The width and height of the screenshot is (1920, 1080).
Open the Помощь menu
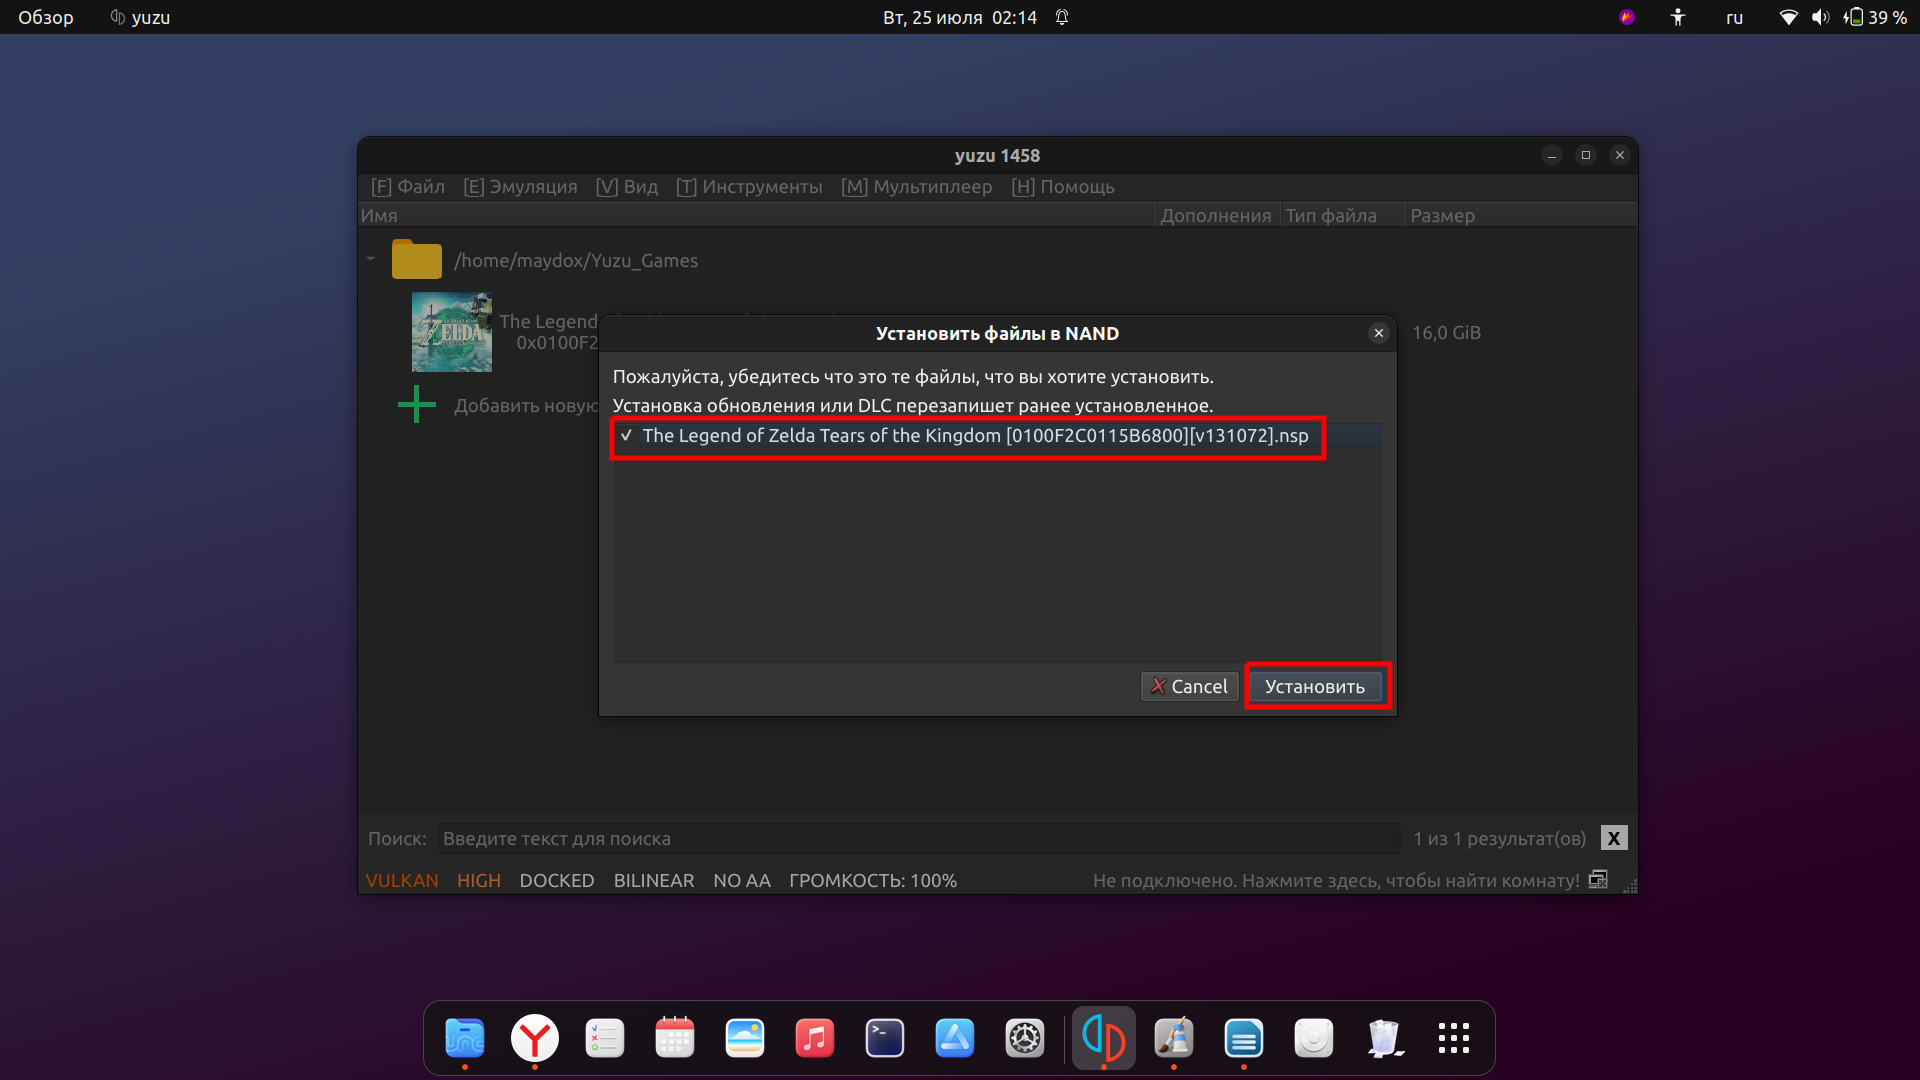[1063, 187]
